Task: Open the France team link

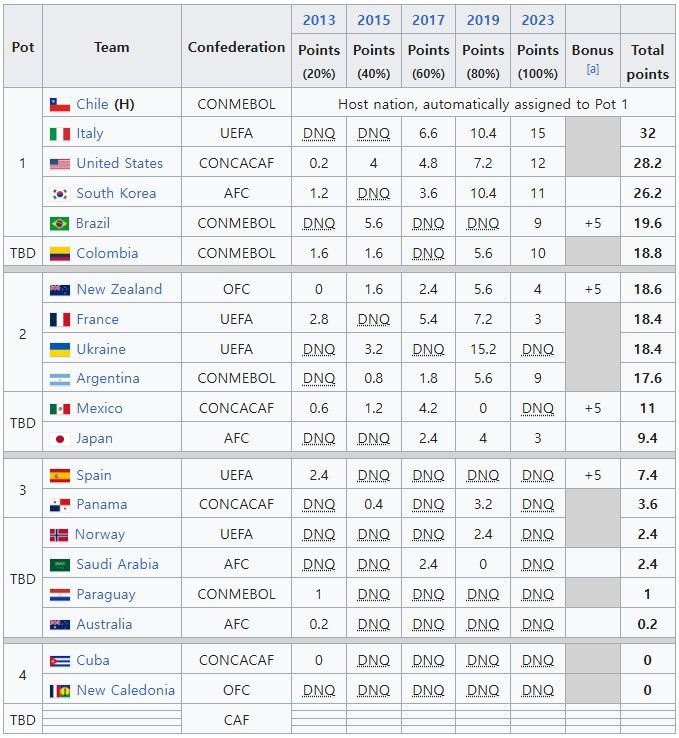Action: coord(97,319)
